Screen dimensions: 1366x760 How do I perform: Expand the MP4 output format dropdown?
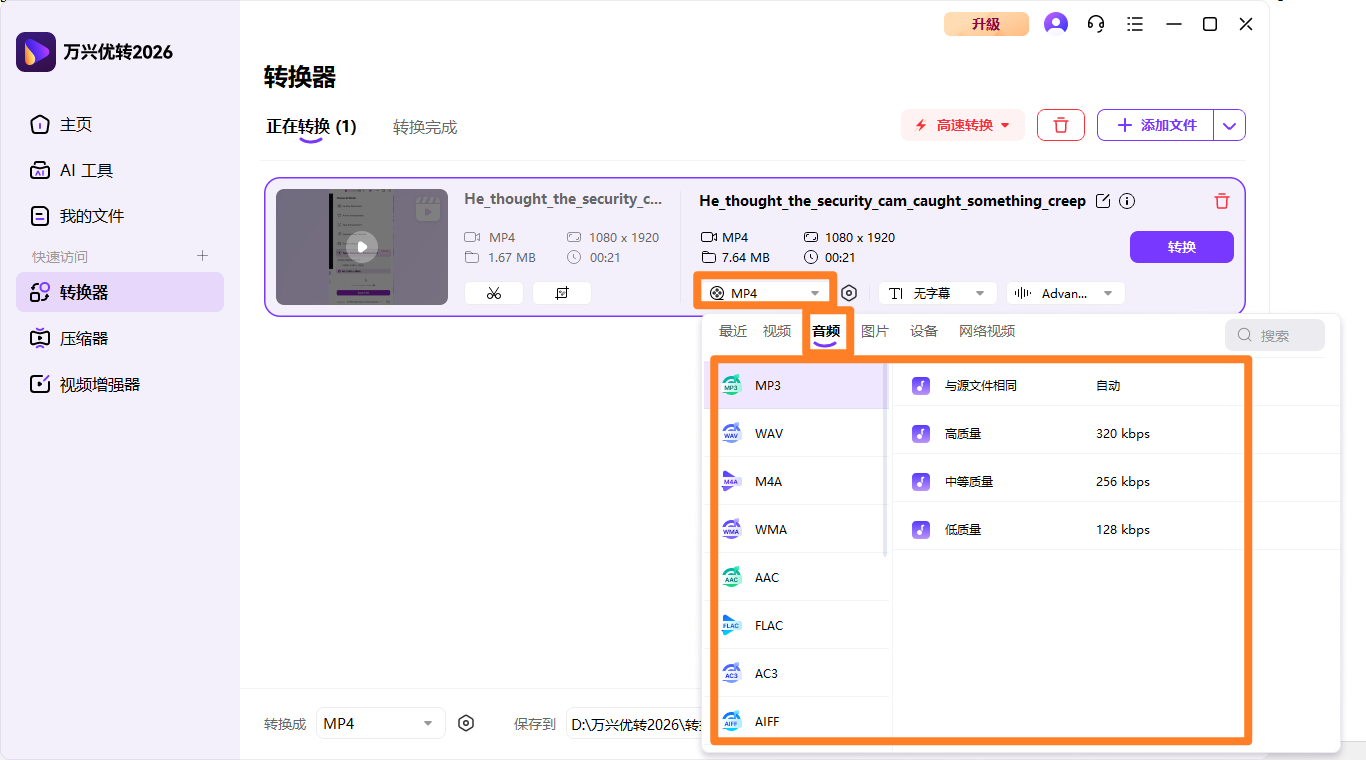766,293
